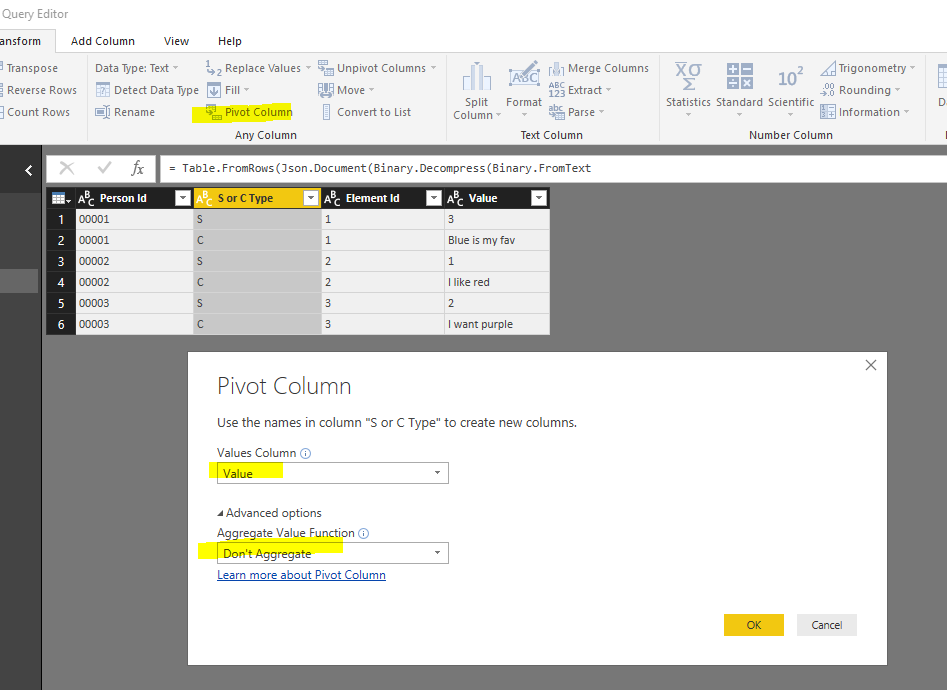Screen dimensions: 947x690
Task: Click the Parse icon
Action: [x=556, y=112]
